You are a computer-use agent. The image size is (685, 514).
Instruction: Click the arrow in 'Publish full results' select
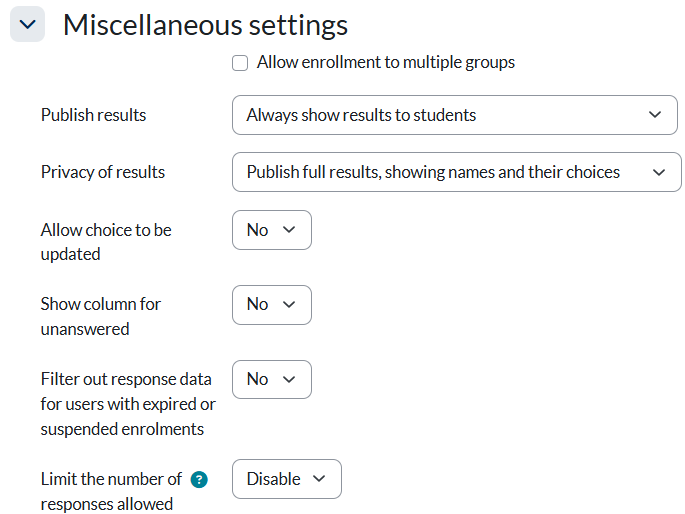[x=659, y=172]
